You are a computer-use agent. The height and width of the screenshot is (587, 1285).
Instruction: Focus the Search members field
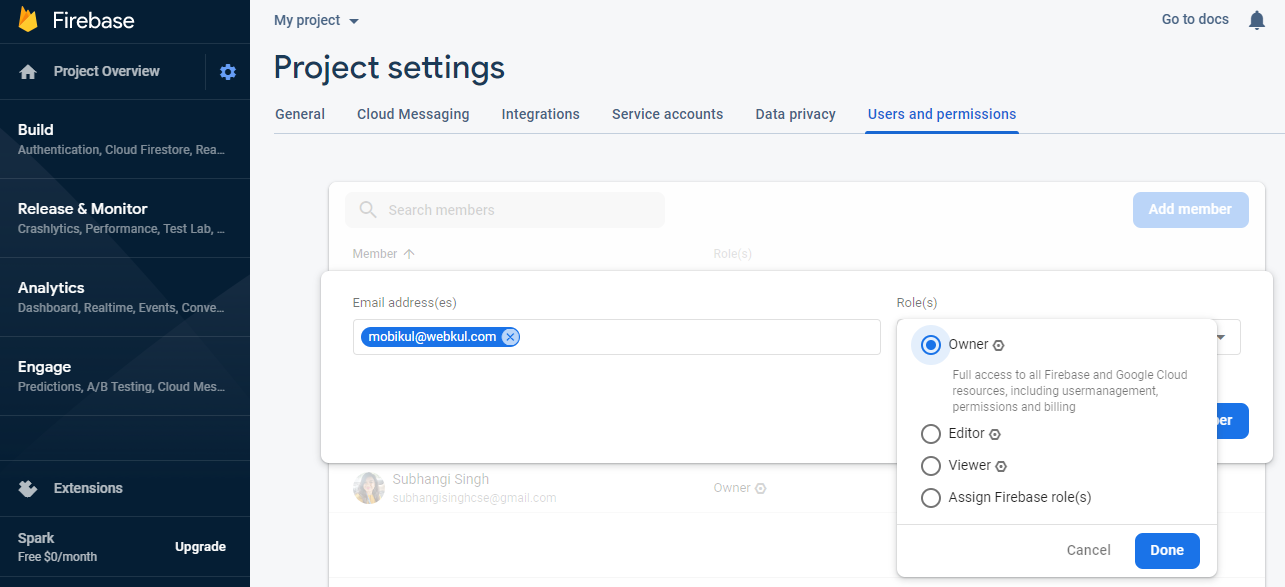point(505,210)
